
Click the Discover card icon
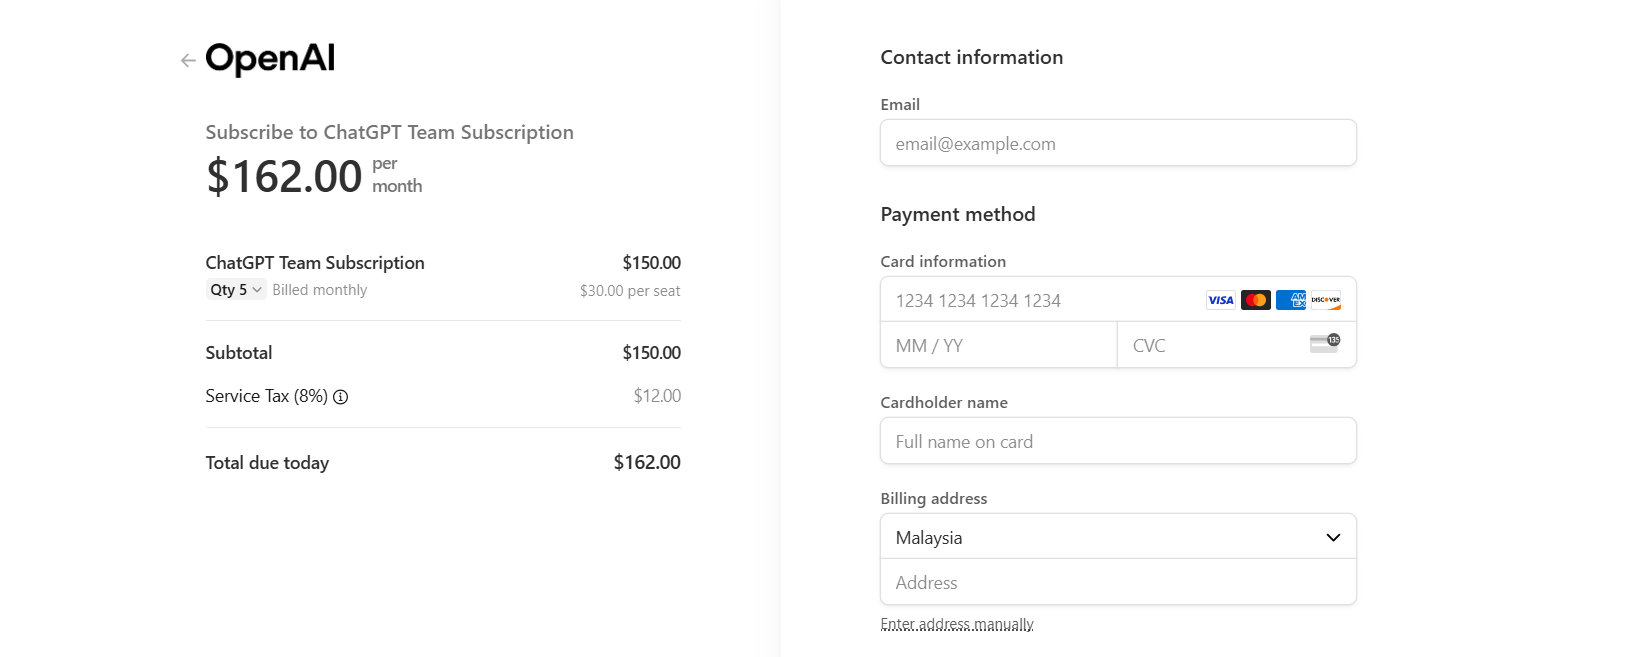click(1326, 300)
